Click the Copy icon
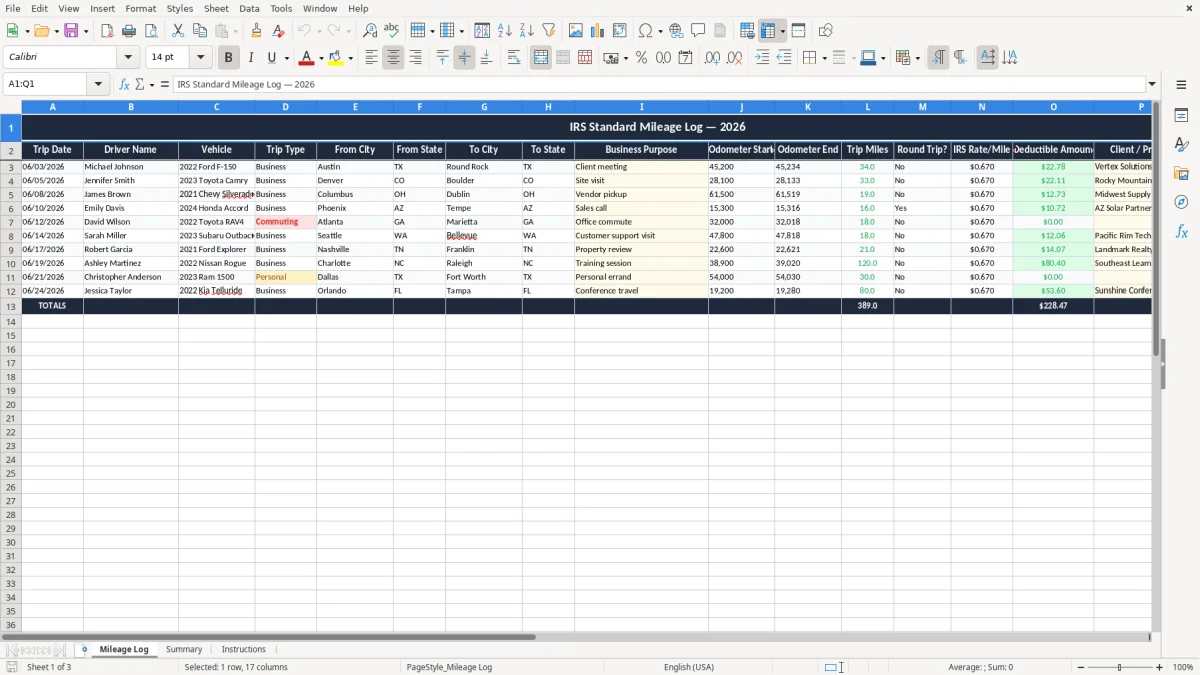This screenshot has width=1200, height=675. coord(200,31)
